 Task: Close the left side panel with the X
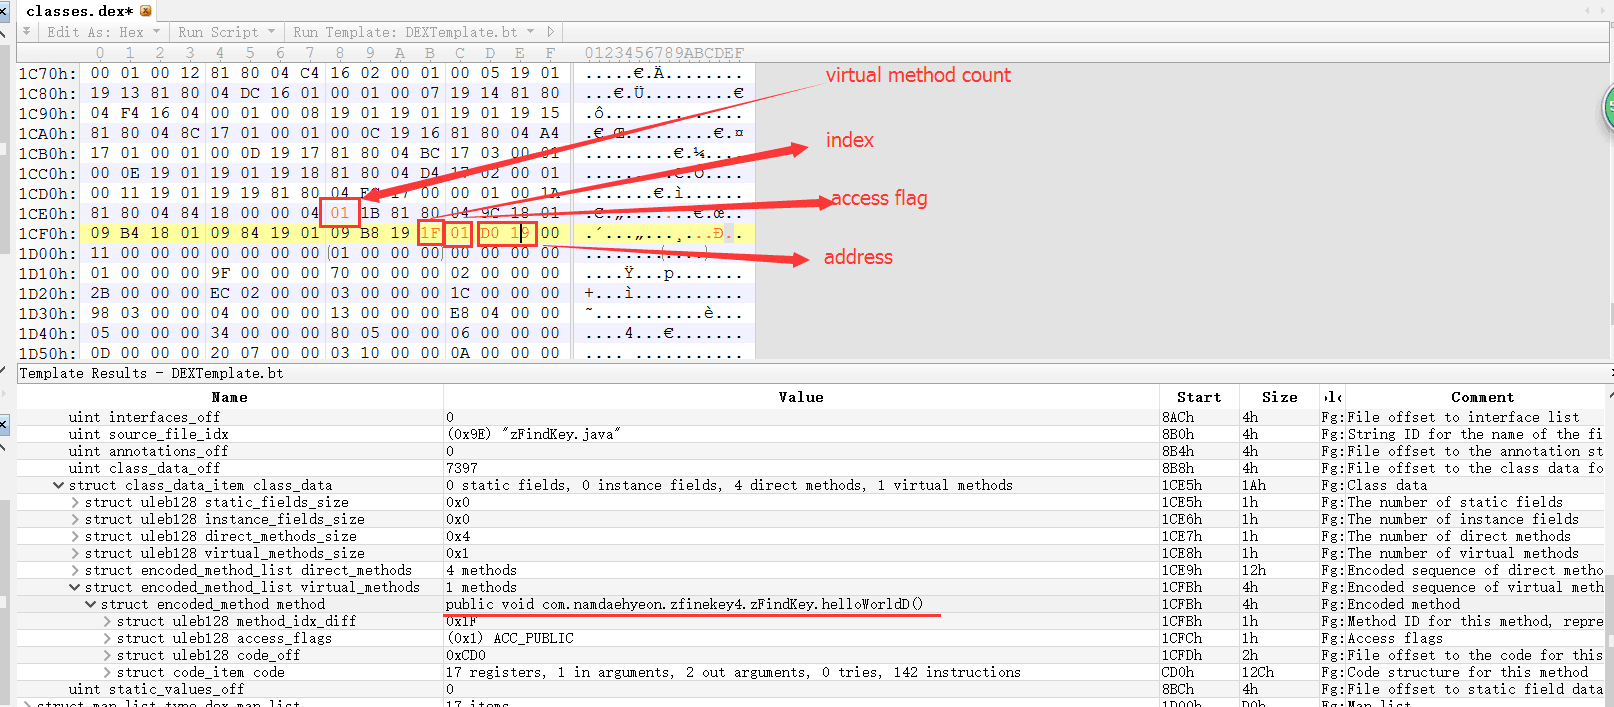[4, 11]
